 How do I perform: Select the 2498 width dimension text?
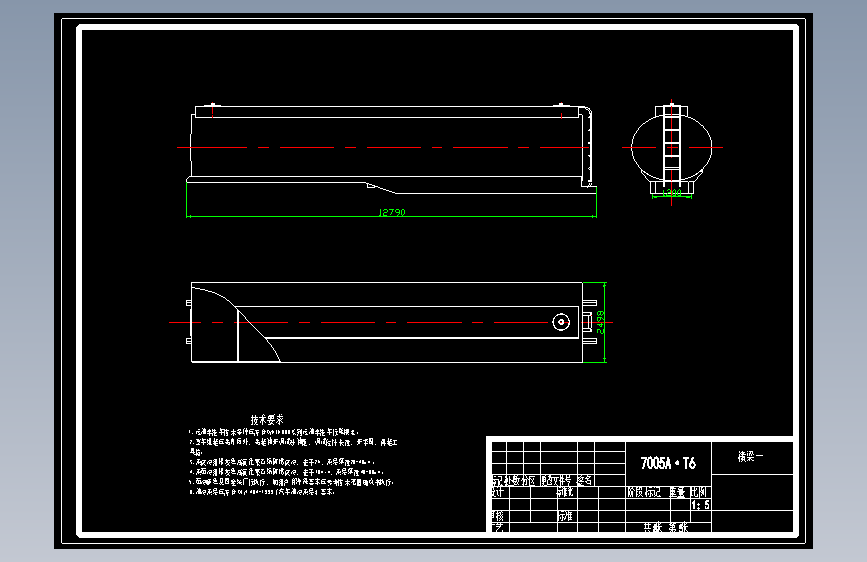pos(600,322)
